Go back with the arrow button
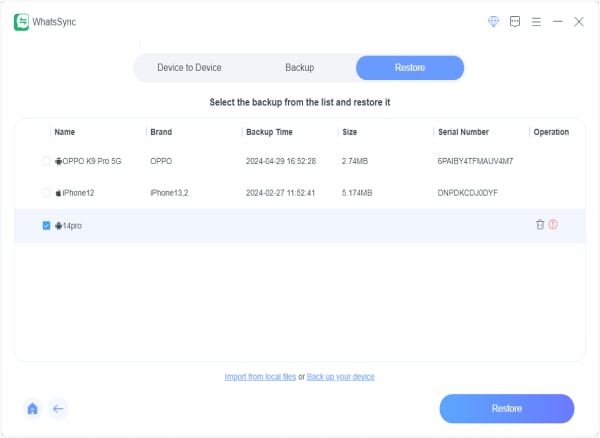600x438 pixels. [x=58, y=409]
